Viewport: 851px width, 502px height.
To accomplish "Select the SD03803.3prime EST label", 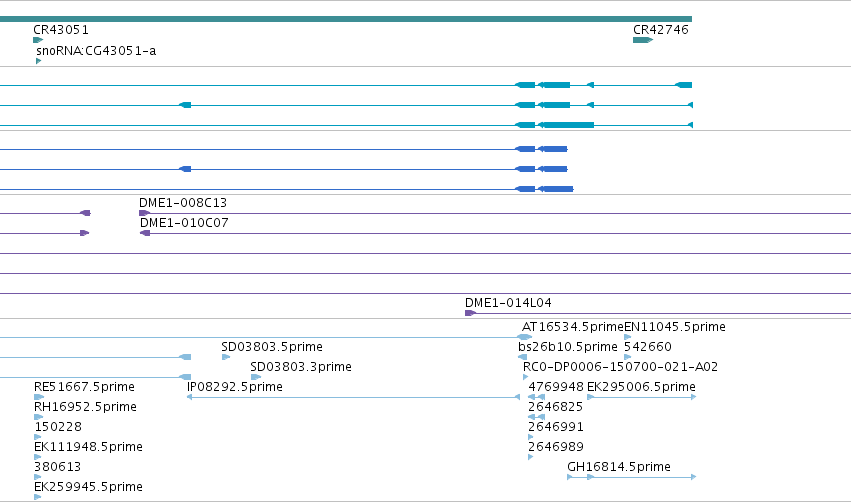I will pos(301,367).
